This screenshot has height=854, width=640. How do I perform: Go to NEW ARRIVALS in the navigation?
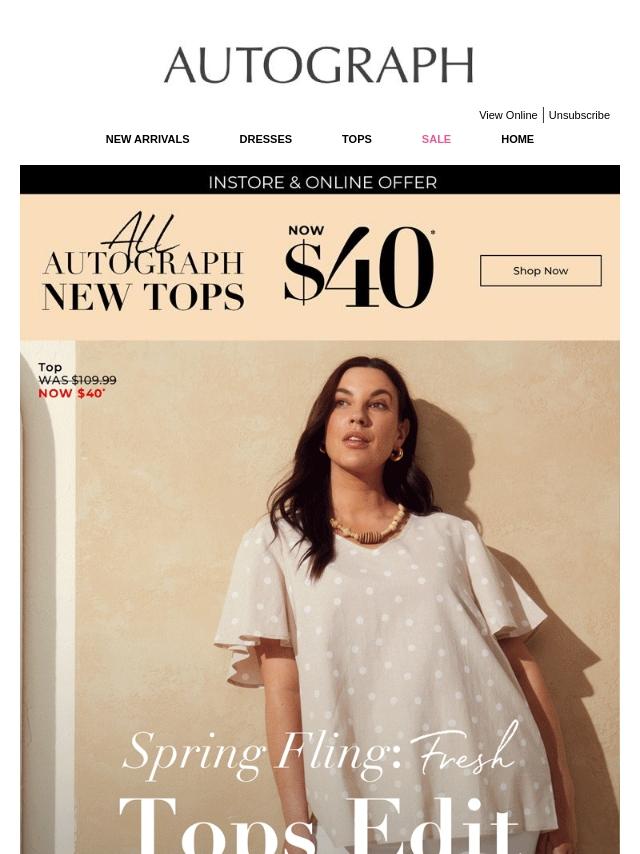[148, 139]
